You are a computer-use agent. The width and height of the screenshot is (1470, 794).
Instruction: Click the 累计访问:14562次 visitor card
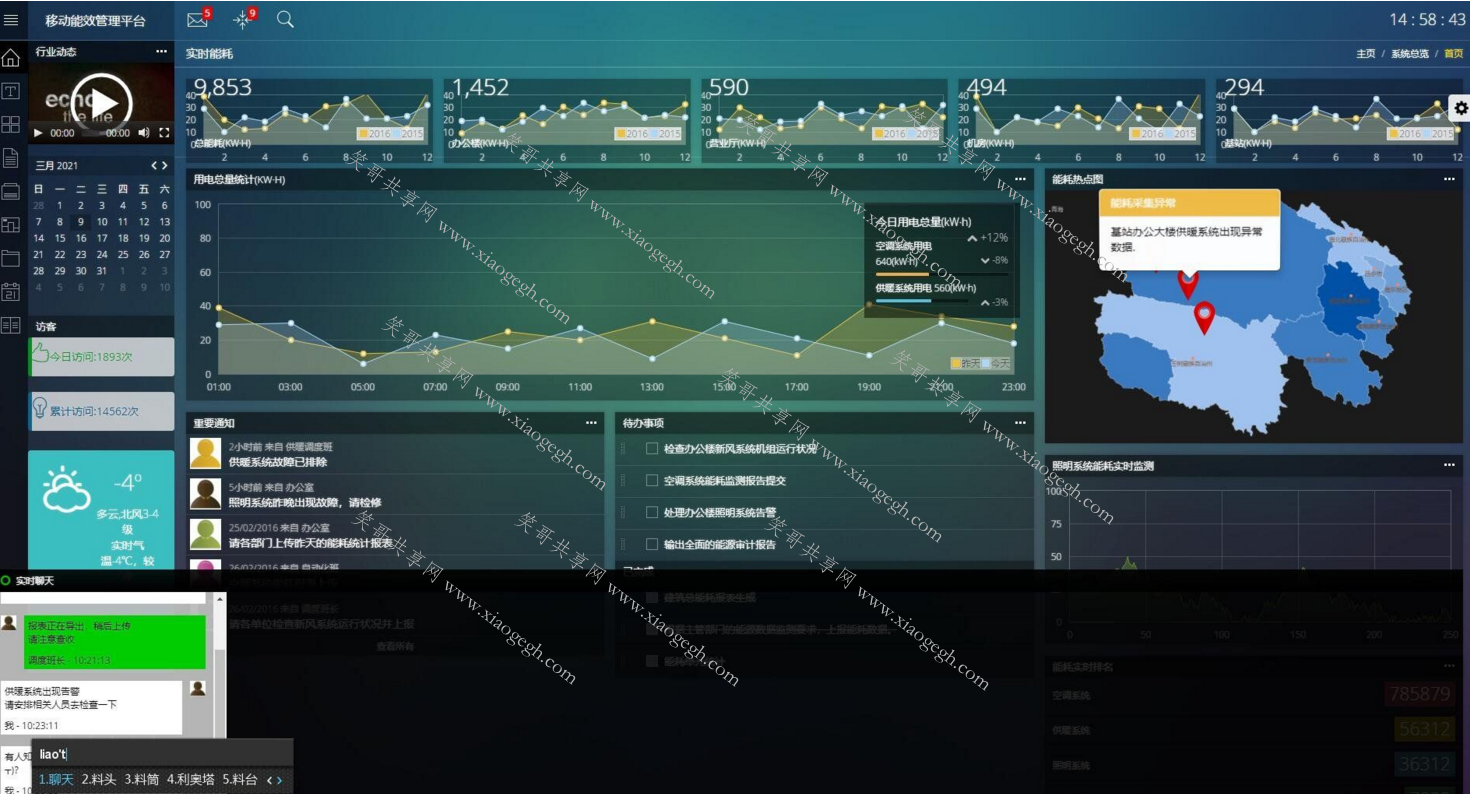pos(101,411)
